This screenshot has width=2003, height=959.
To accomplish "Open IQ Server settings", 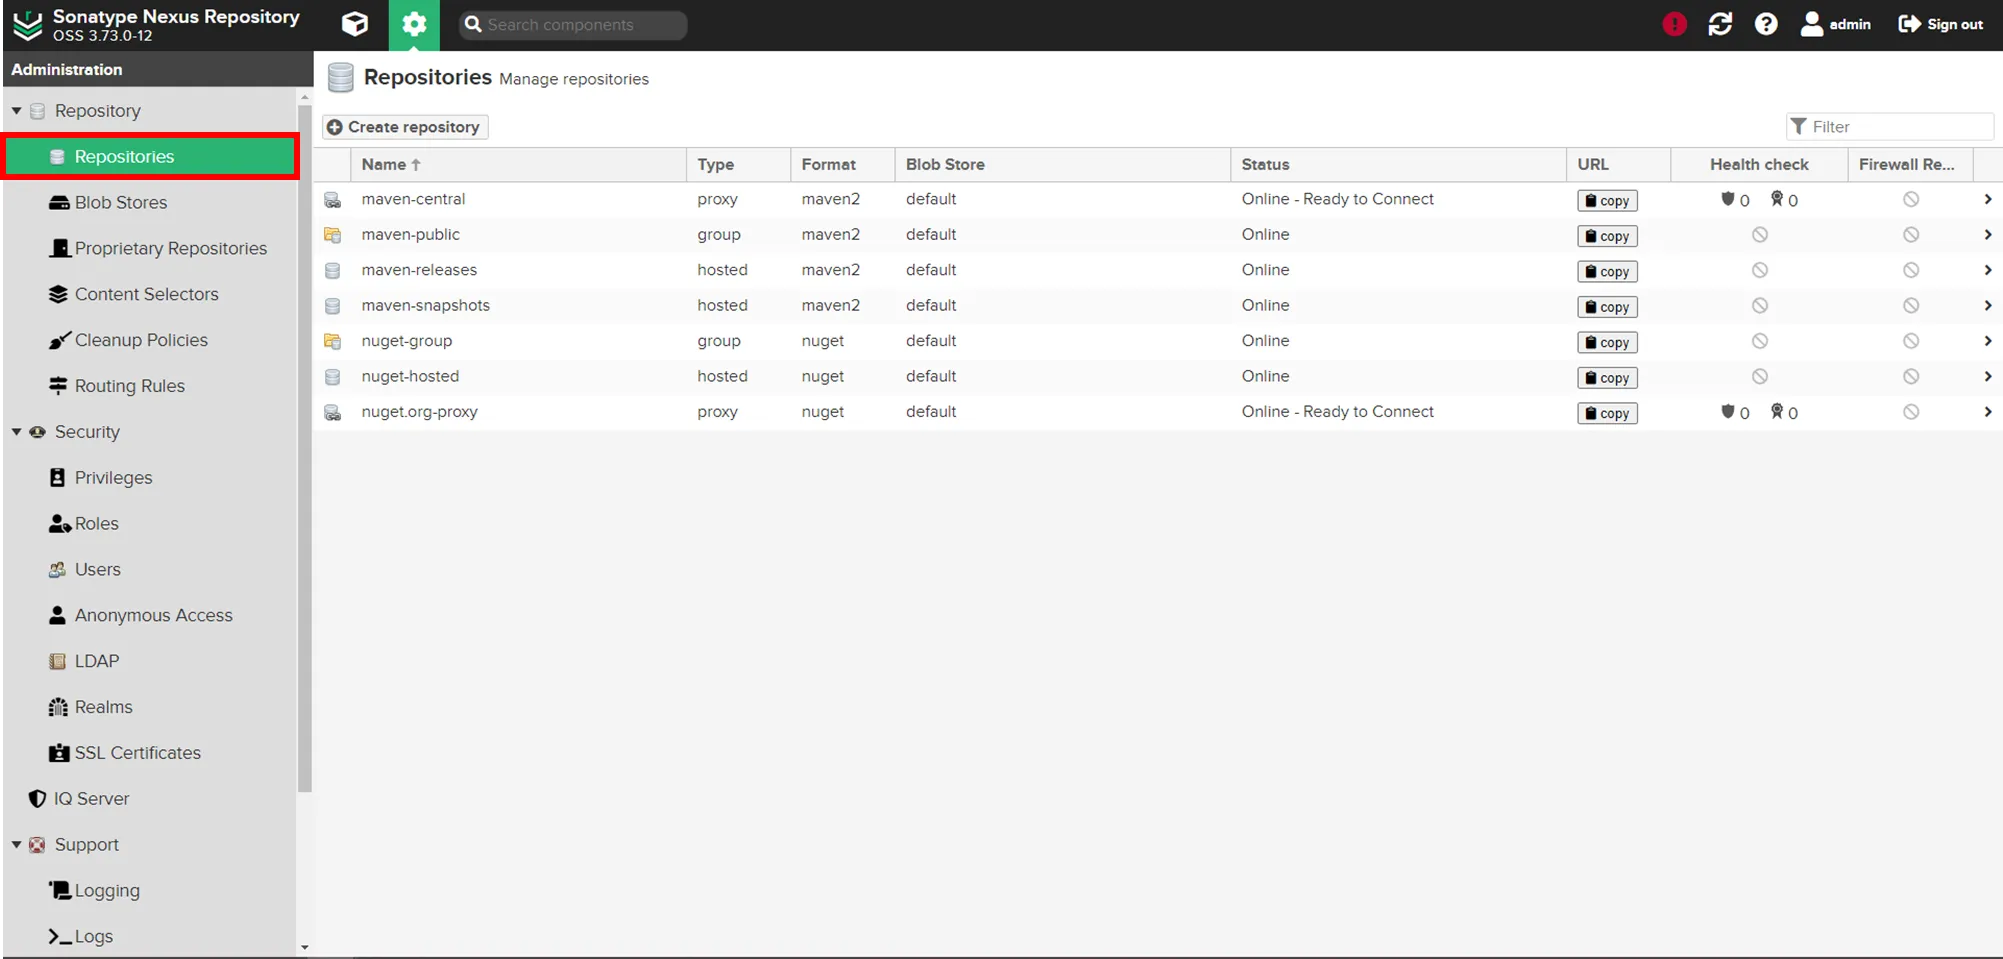I will pos(79,799).
